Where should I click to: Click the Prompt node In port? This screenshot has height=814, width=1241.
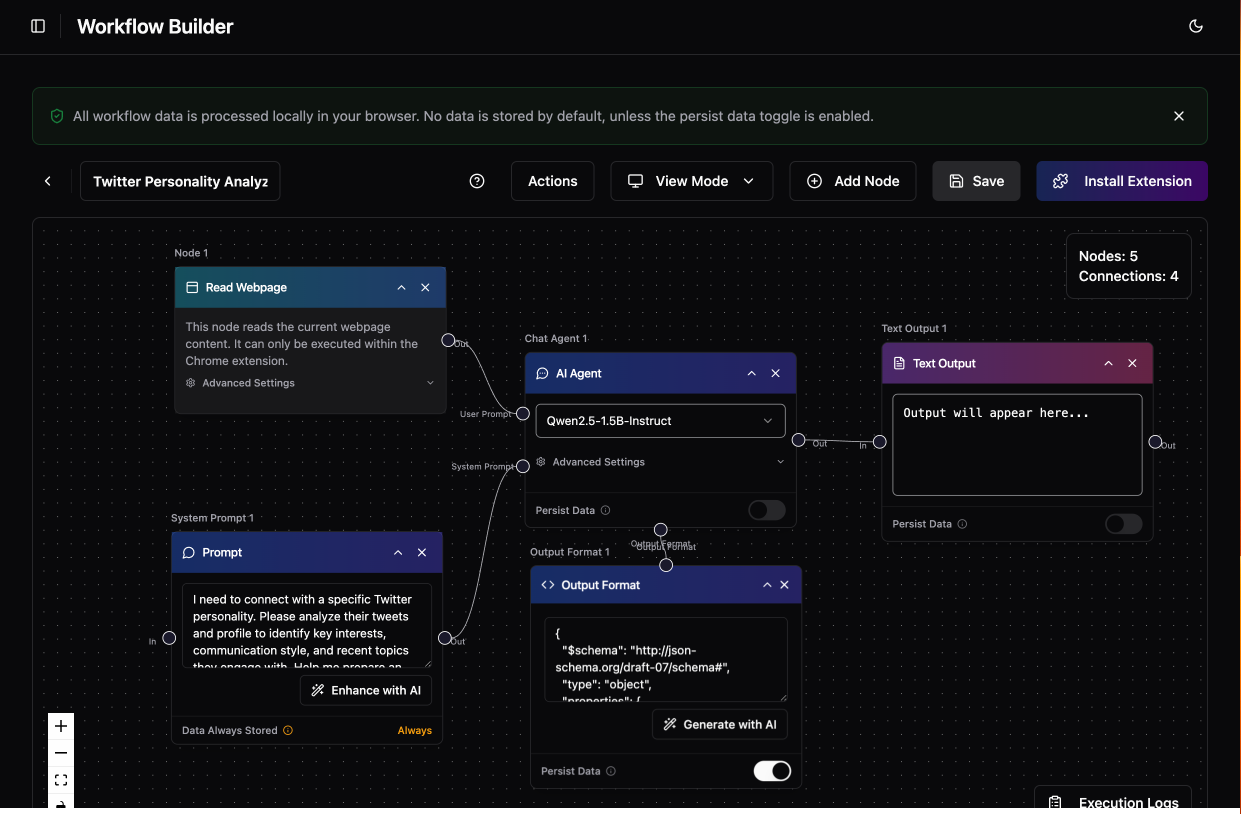click(x=169, y=638)
